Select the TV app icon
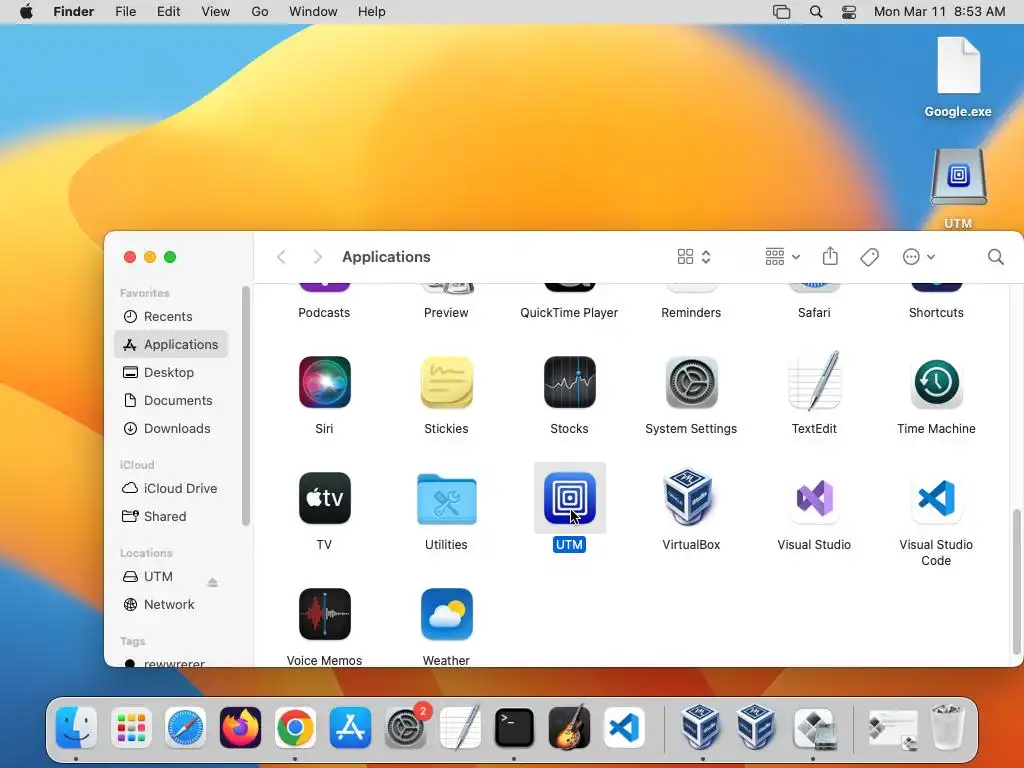The width and height of the screenshot is (1024, 768). coord(325,498)
